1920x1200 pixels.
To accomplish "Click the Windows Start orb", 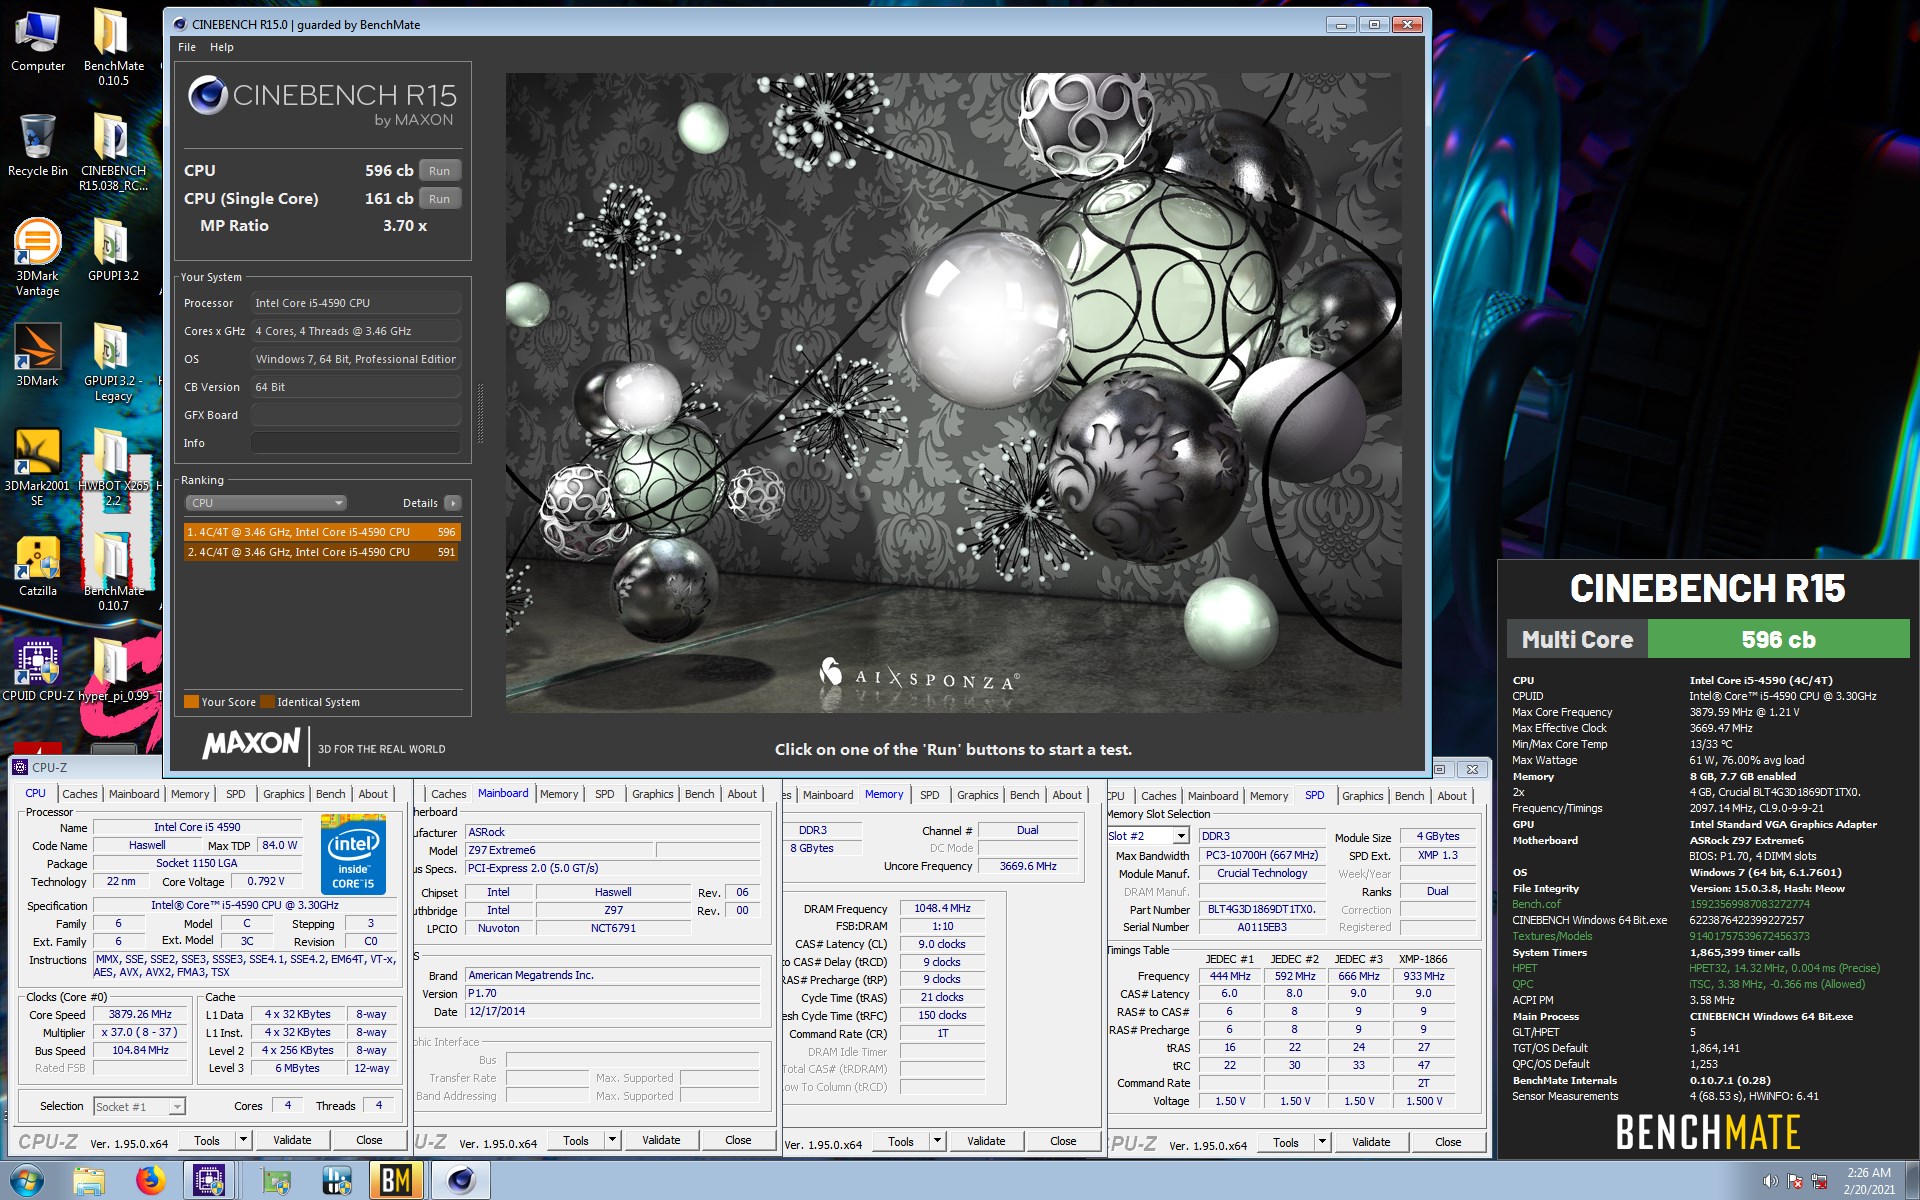I will point(27,1181).
